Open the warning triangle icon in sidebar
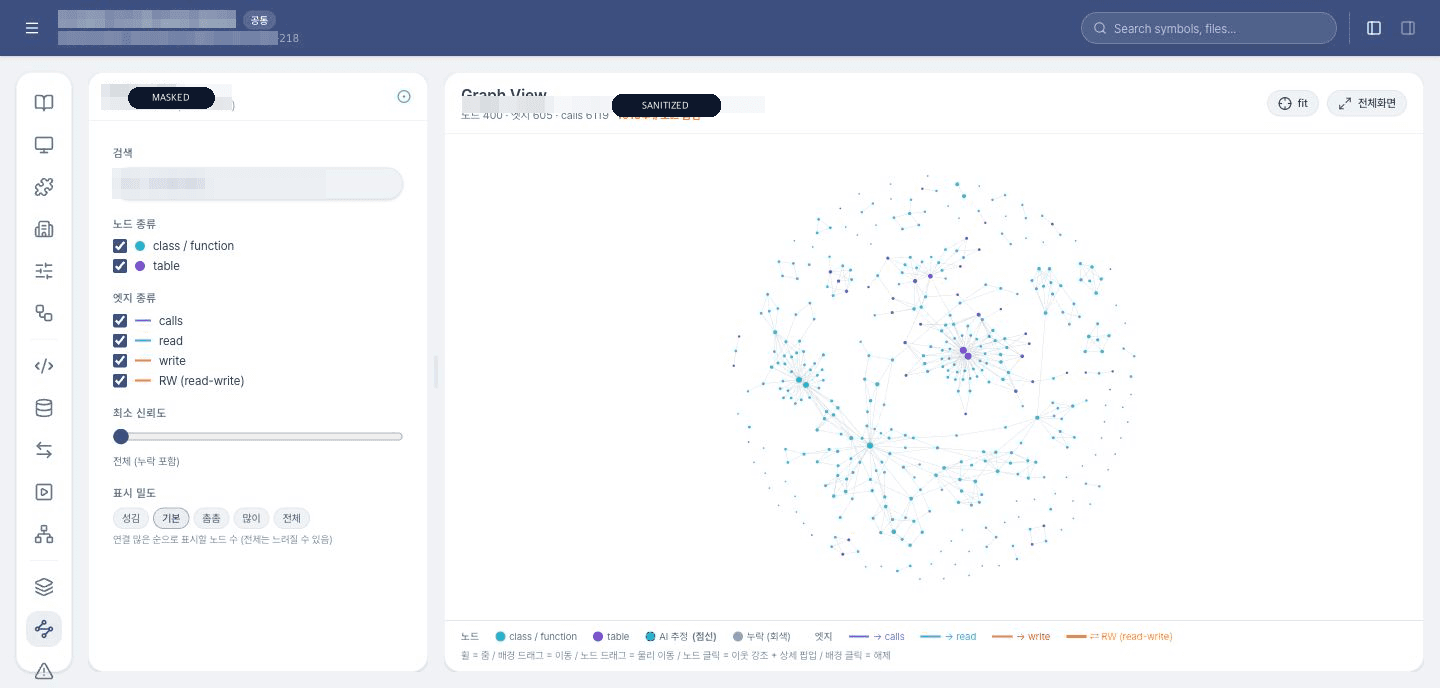 [44, 671]
